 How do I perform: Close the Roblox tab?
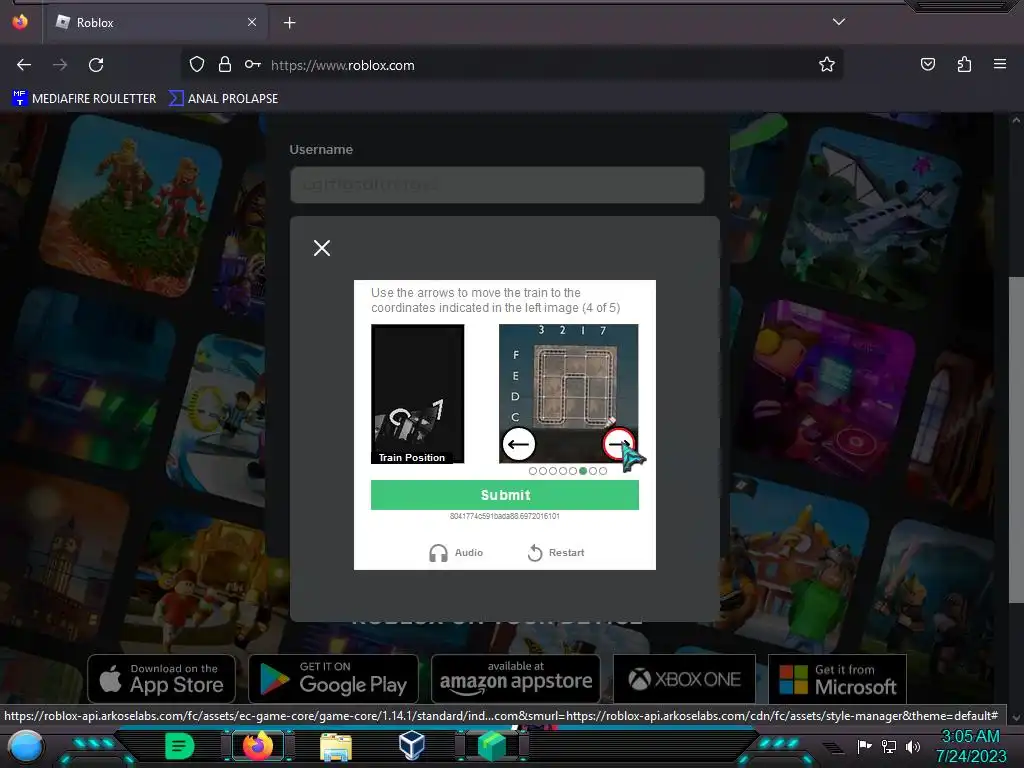[x=252, y=22]
